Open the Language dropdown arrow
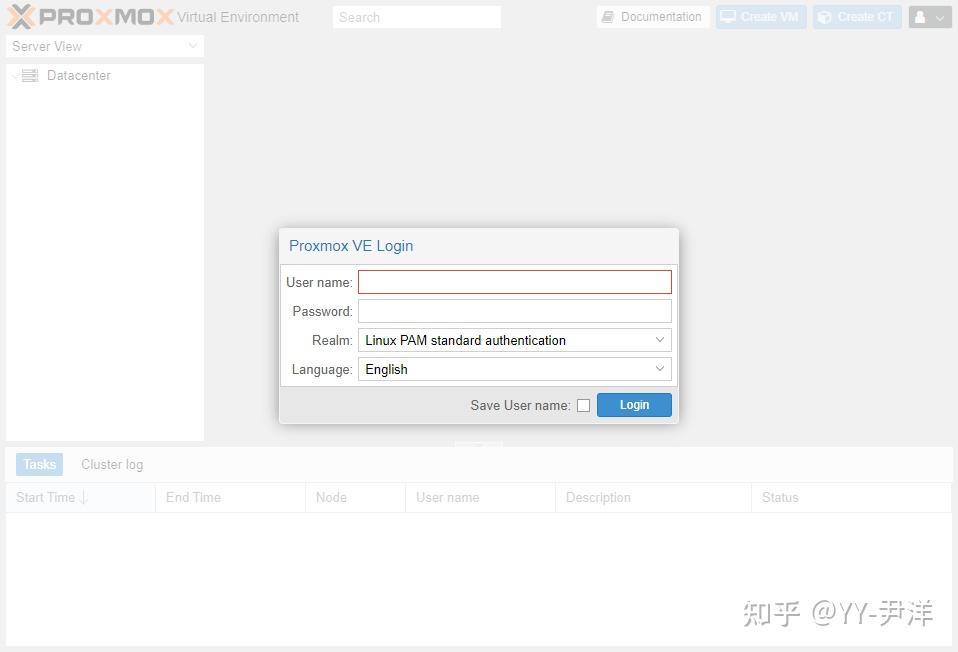 [x=660, y=368]
